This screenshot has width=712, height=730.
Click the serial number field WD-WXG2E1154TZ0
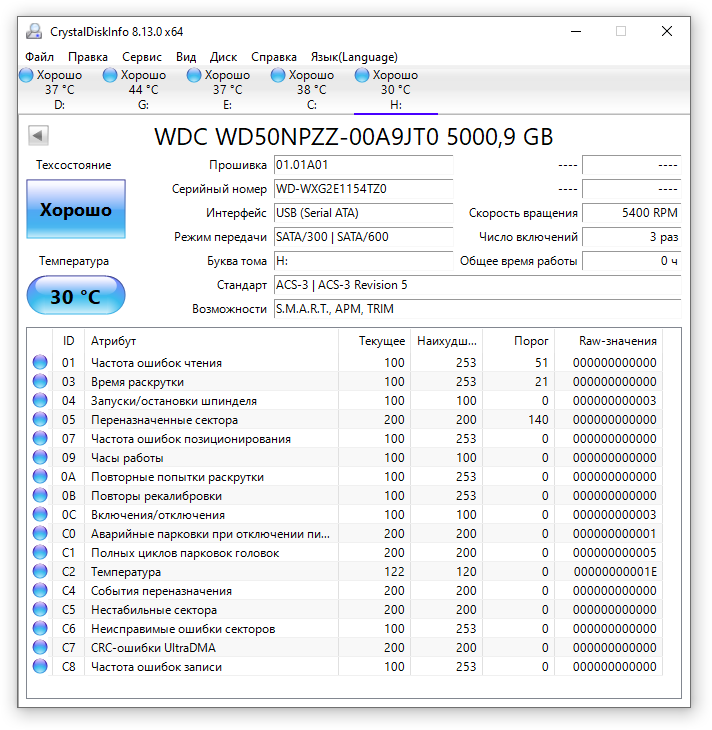tap(363, 189)
